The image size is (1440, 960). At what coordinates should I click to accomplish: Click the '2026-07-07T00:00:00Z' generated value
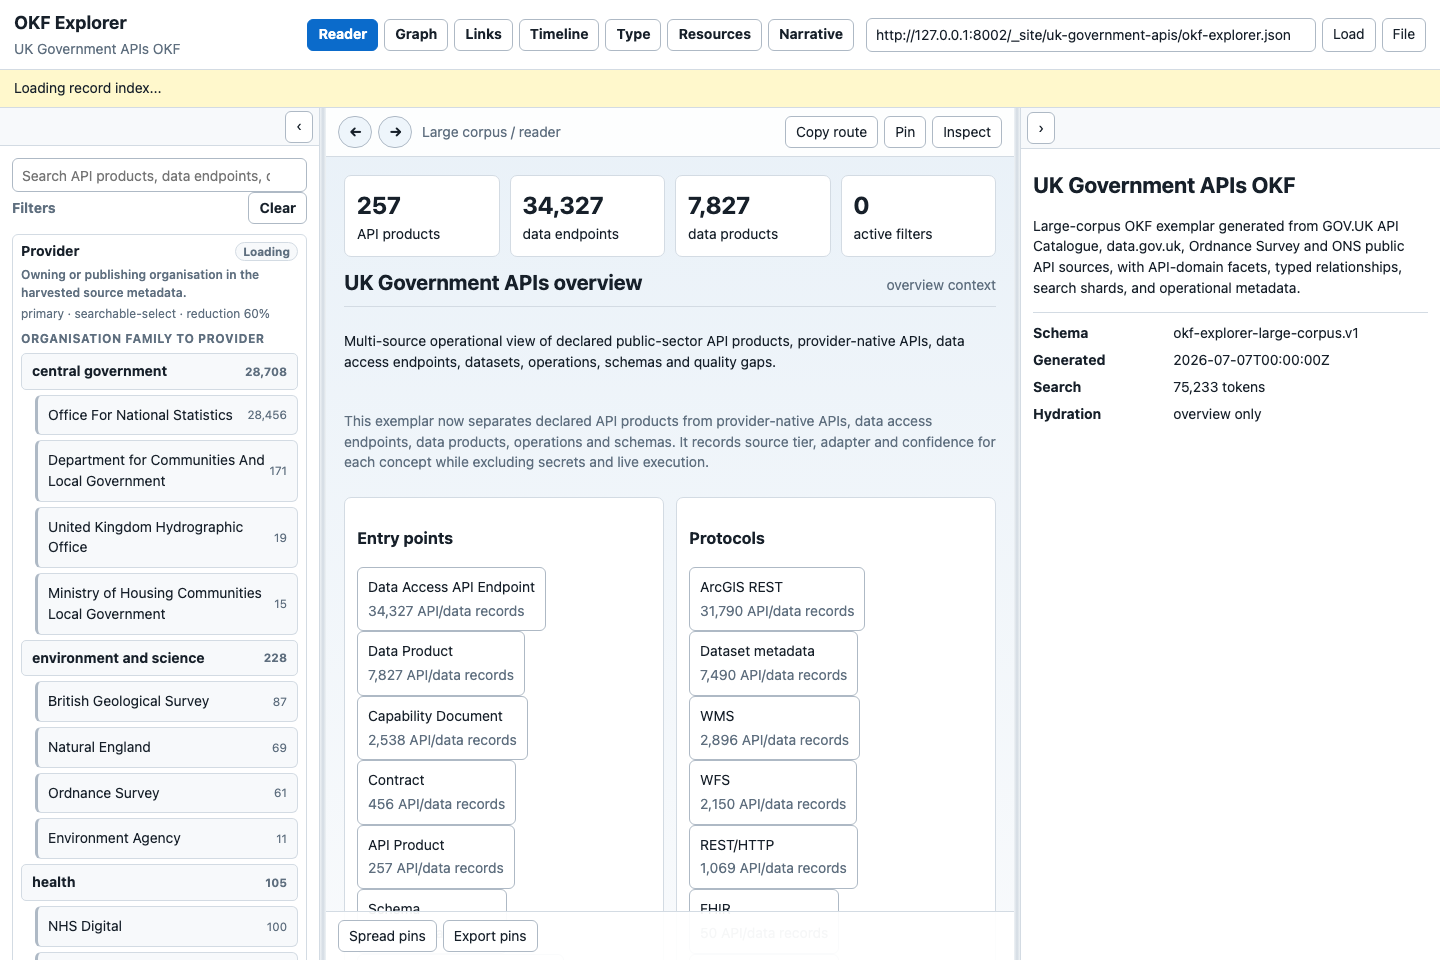[1251, 360]
